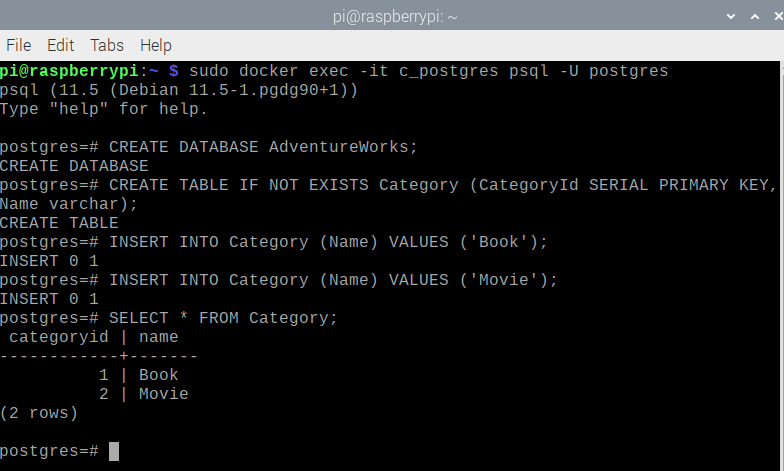
Task: Open the File menu
Action: pyautogui.click(x=19, y=45)
